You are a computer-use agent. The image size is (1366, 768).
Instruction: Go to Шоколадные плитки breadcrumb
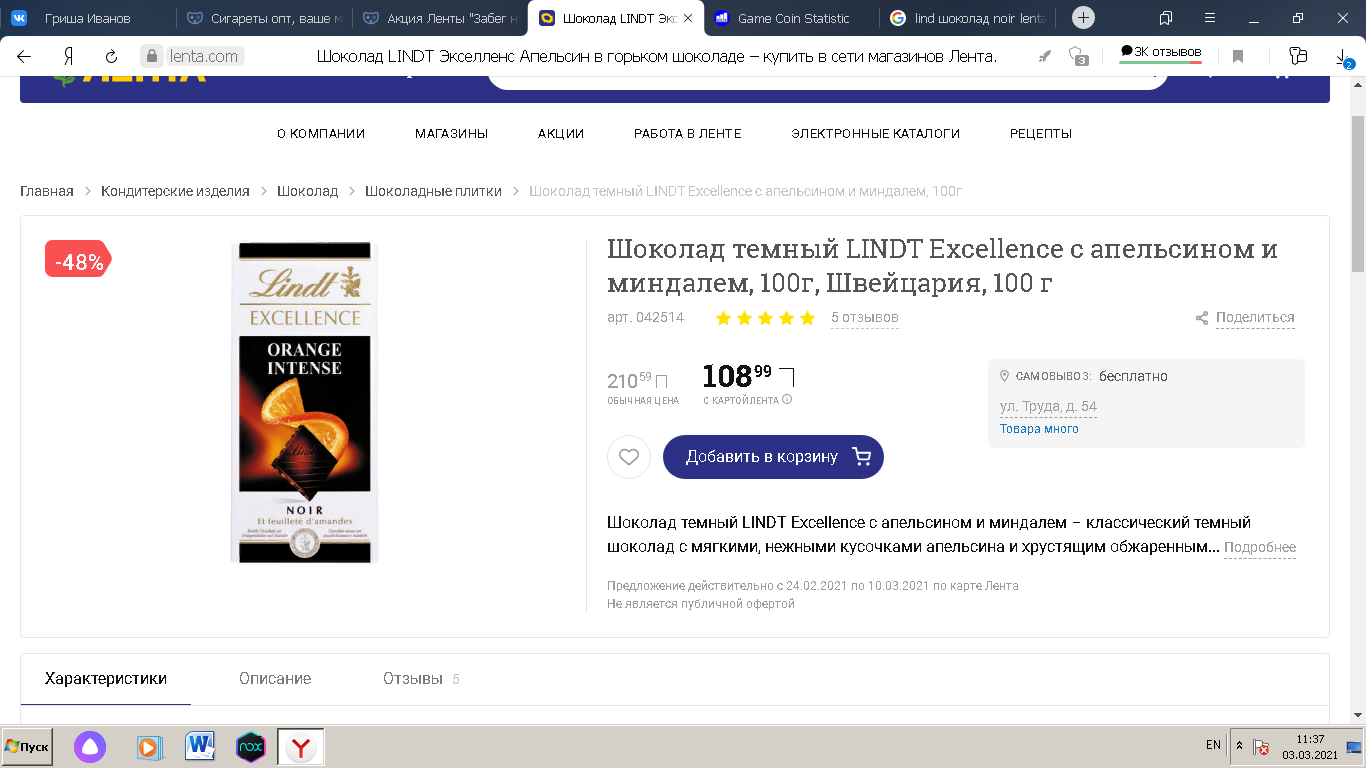433,191
